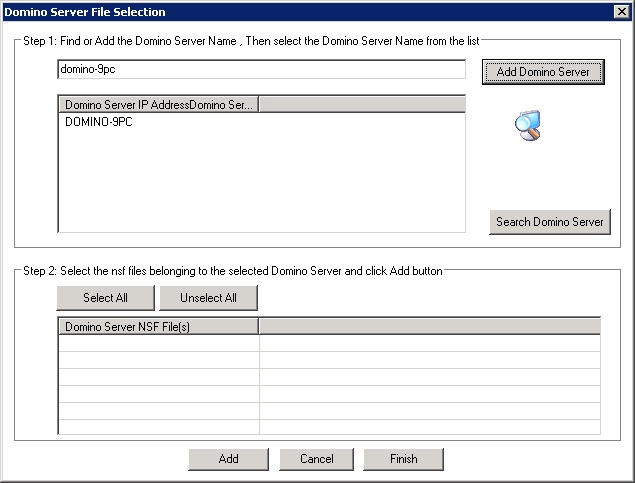Click the Finish button

(403, 459)
